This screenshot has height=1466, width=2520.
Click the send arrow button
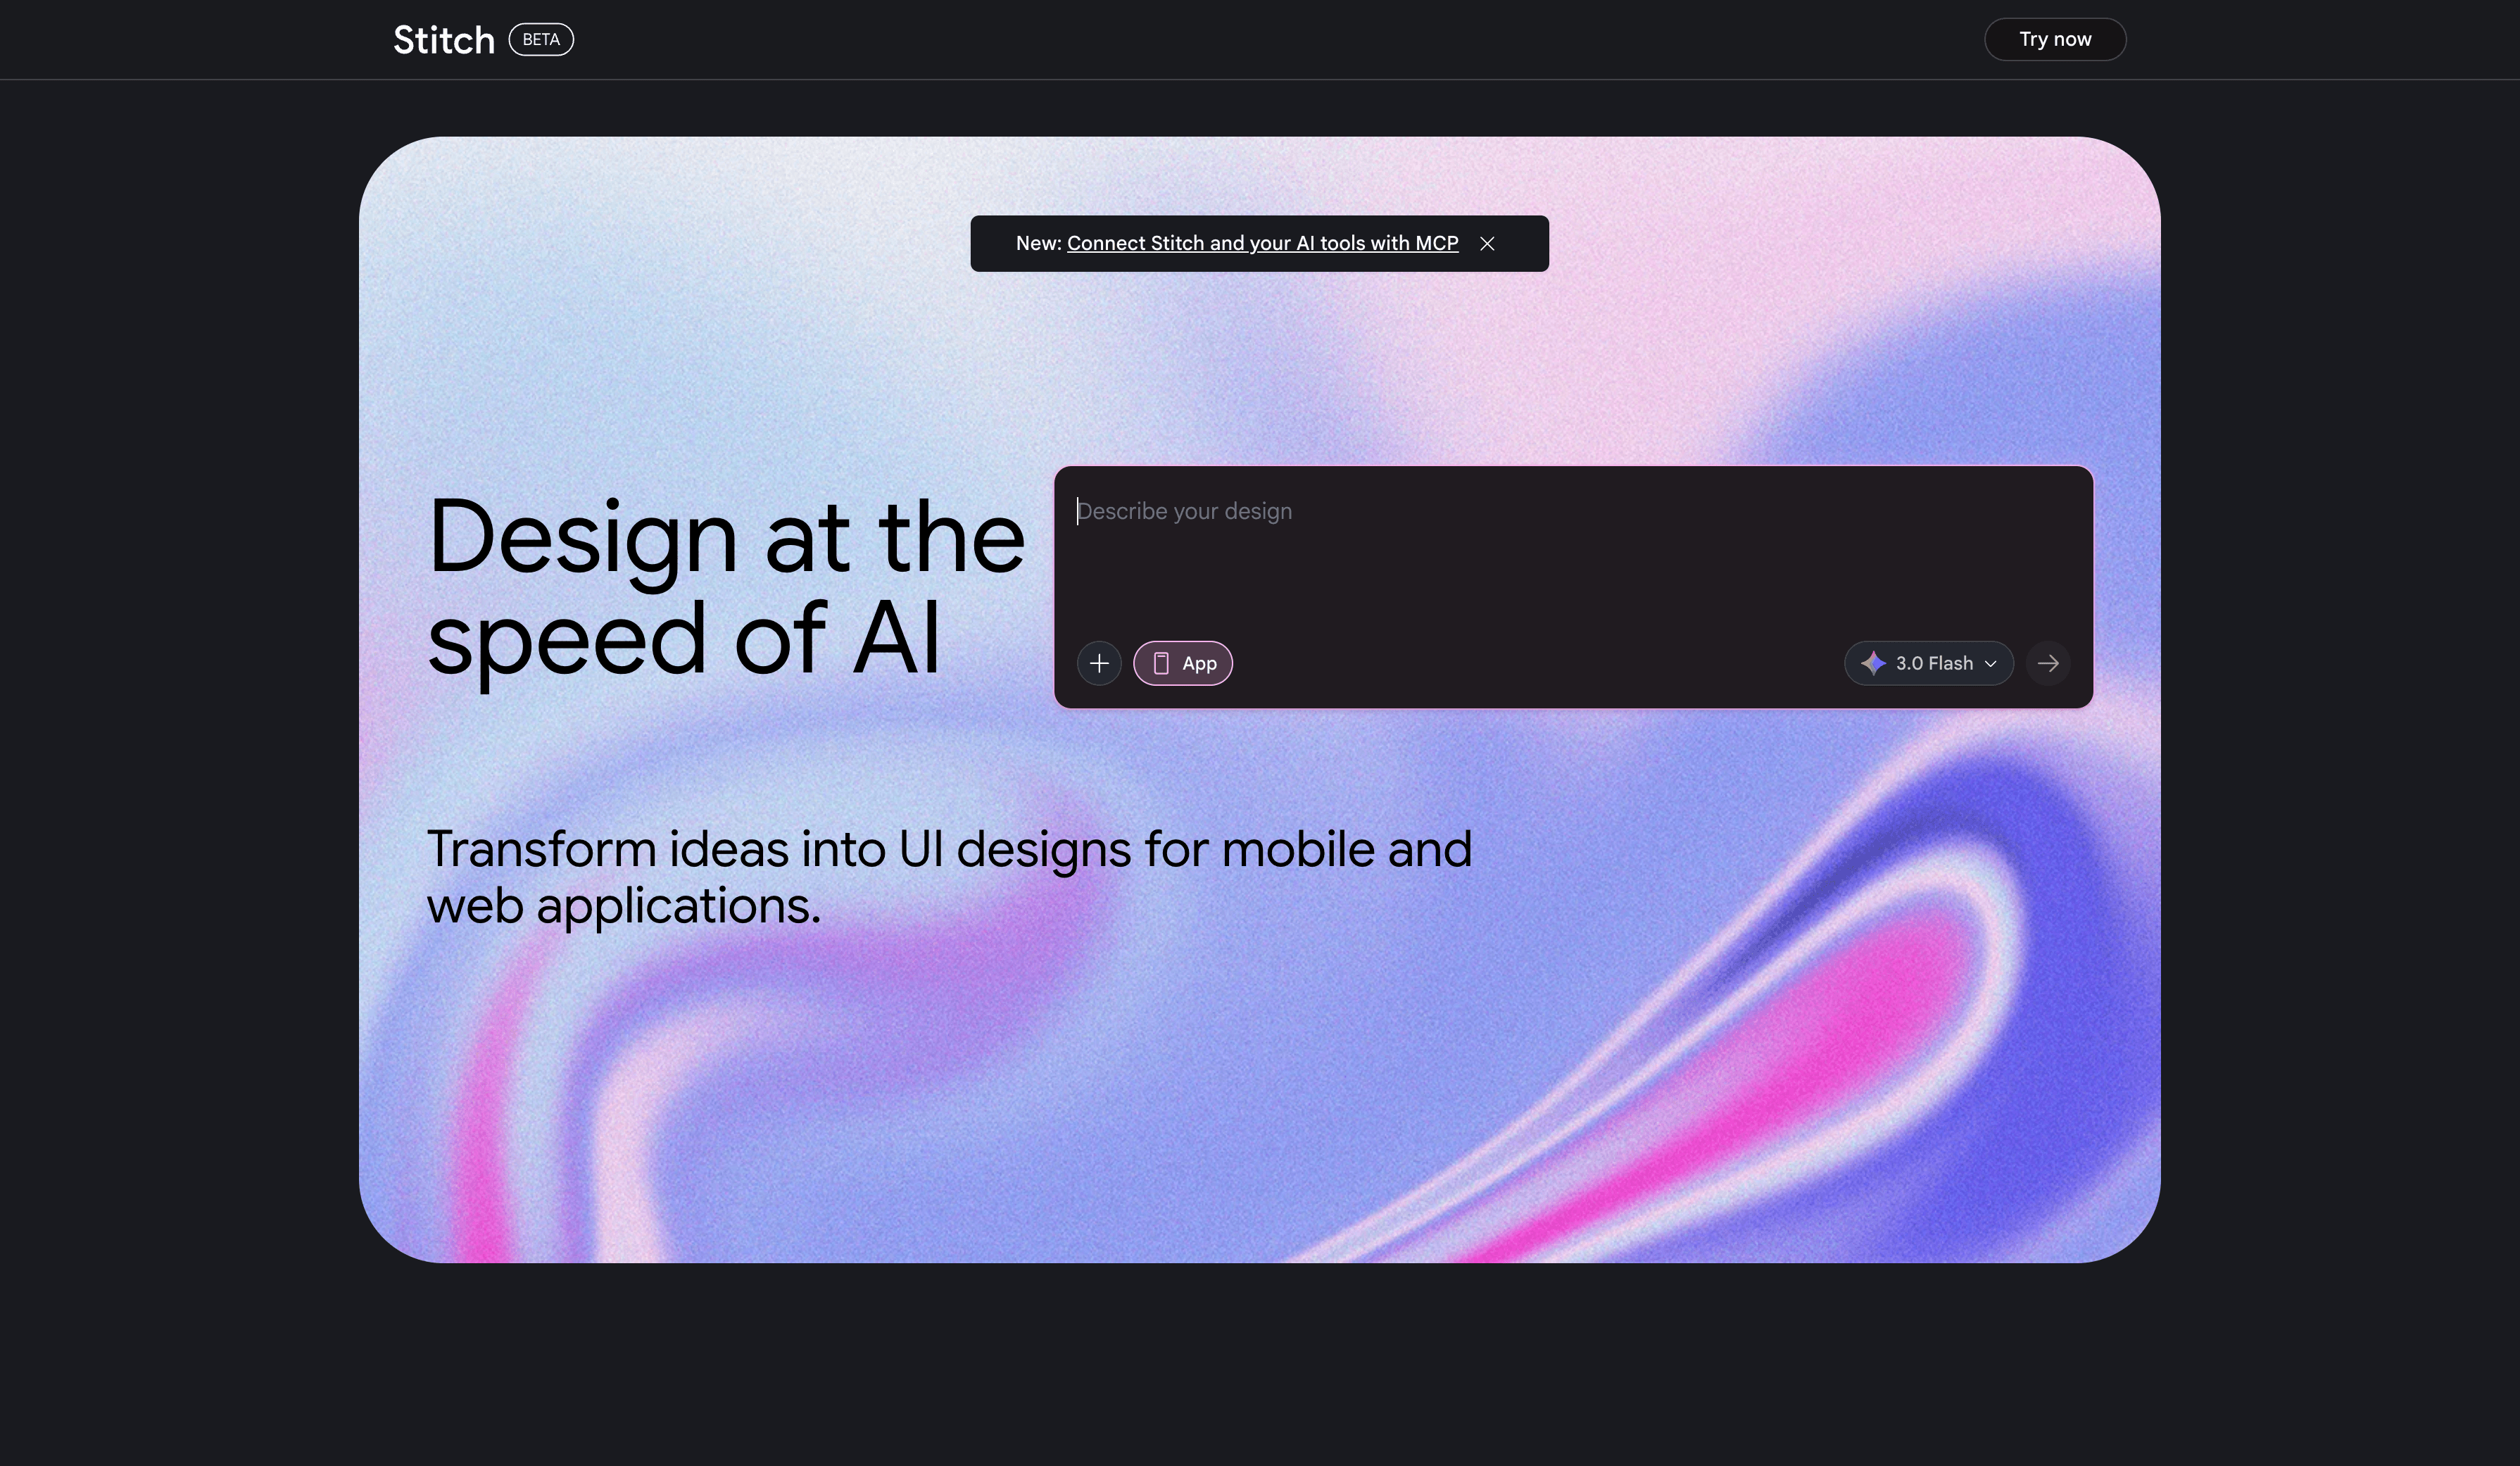point(2048,663)
